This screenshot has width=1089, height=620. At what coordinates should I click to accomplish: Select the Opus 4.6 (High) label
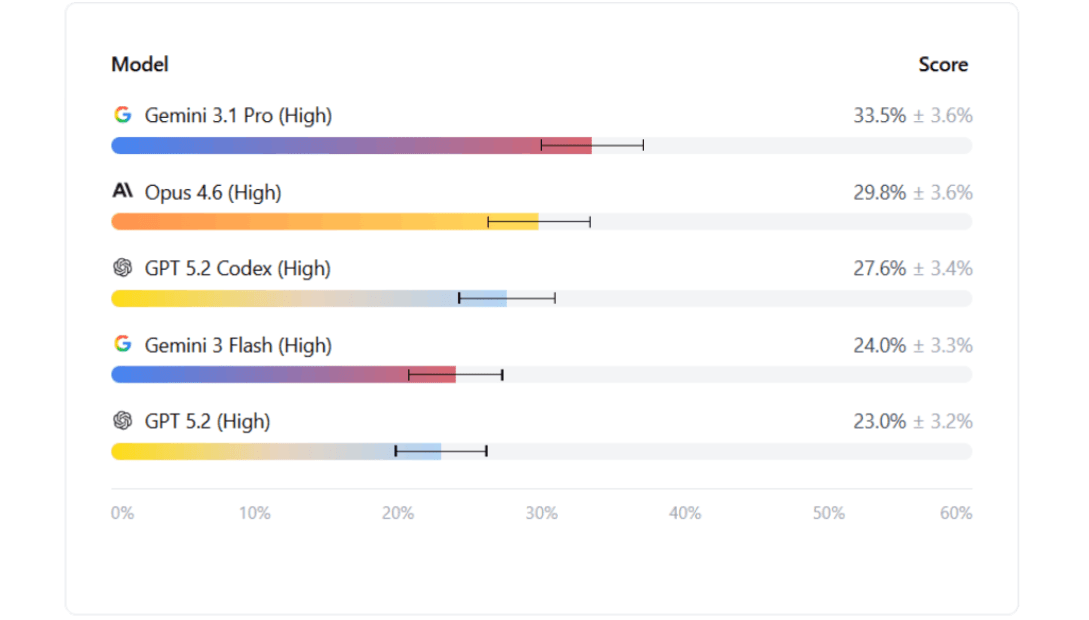[x=213, y=192]
